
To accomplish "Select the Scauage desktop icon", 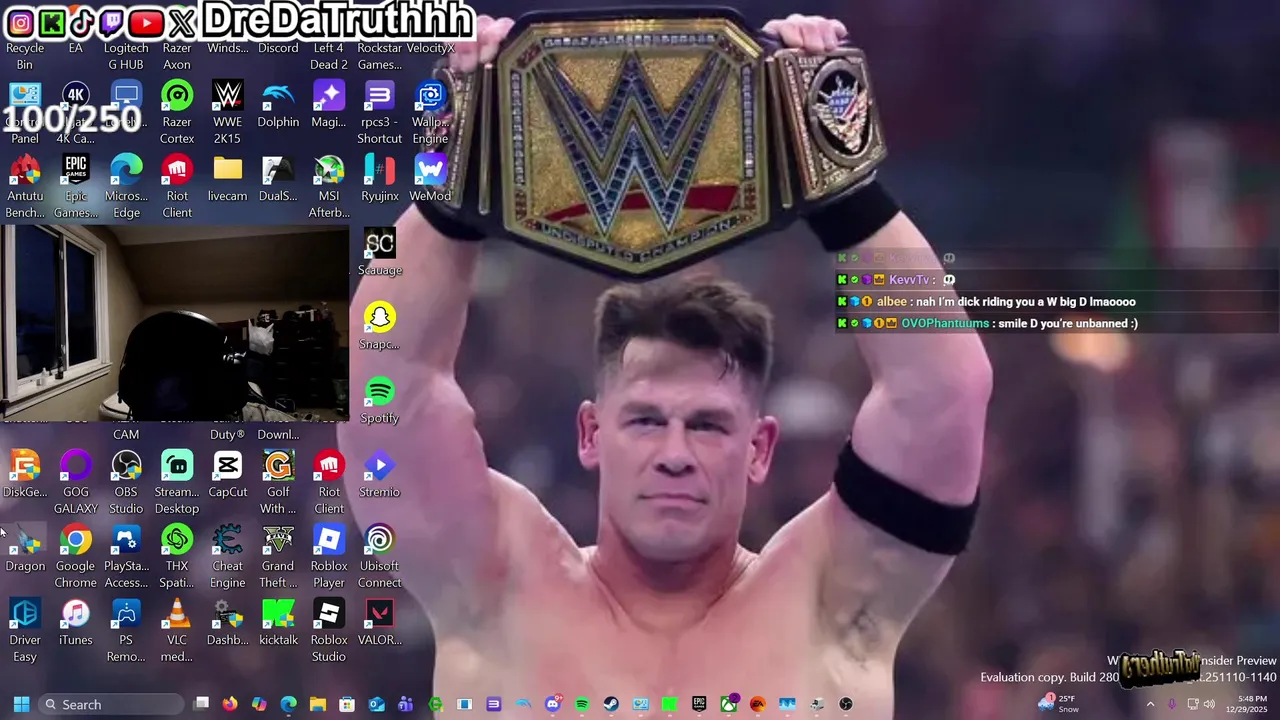I will (380, 253).
